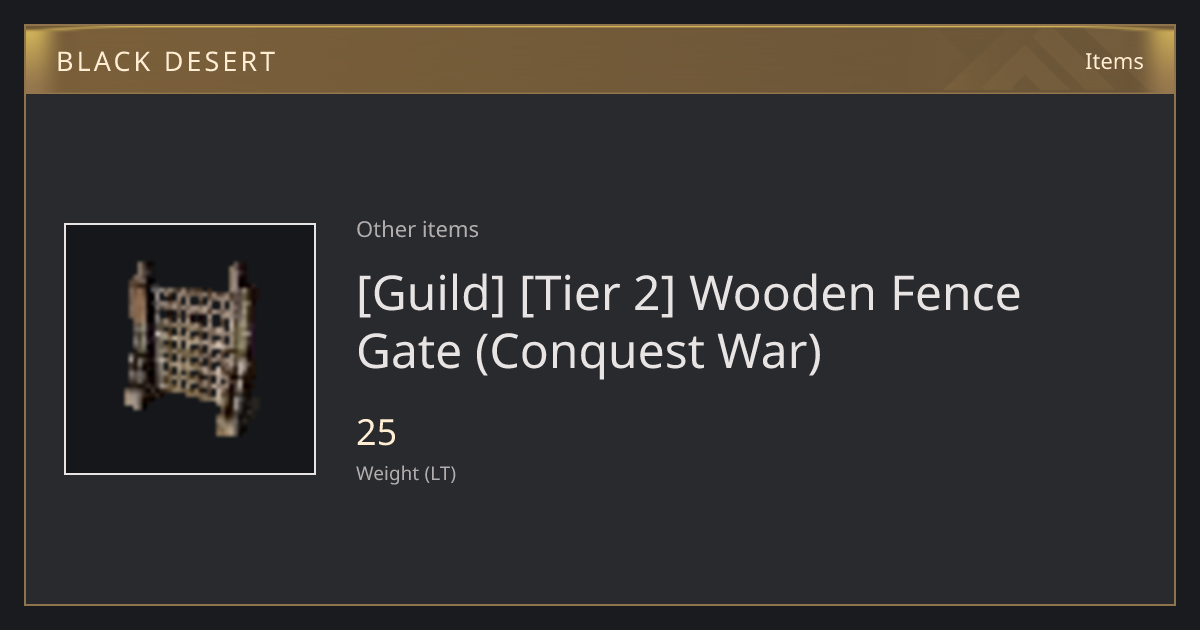
Task: Click the golden header banner
Action: pos(600,60)
